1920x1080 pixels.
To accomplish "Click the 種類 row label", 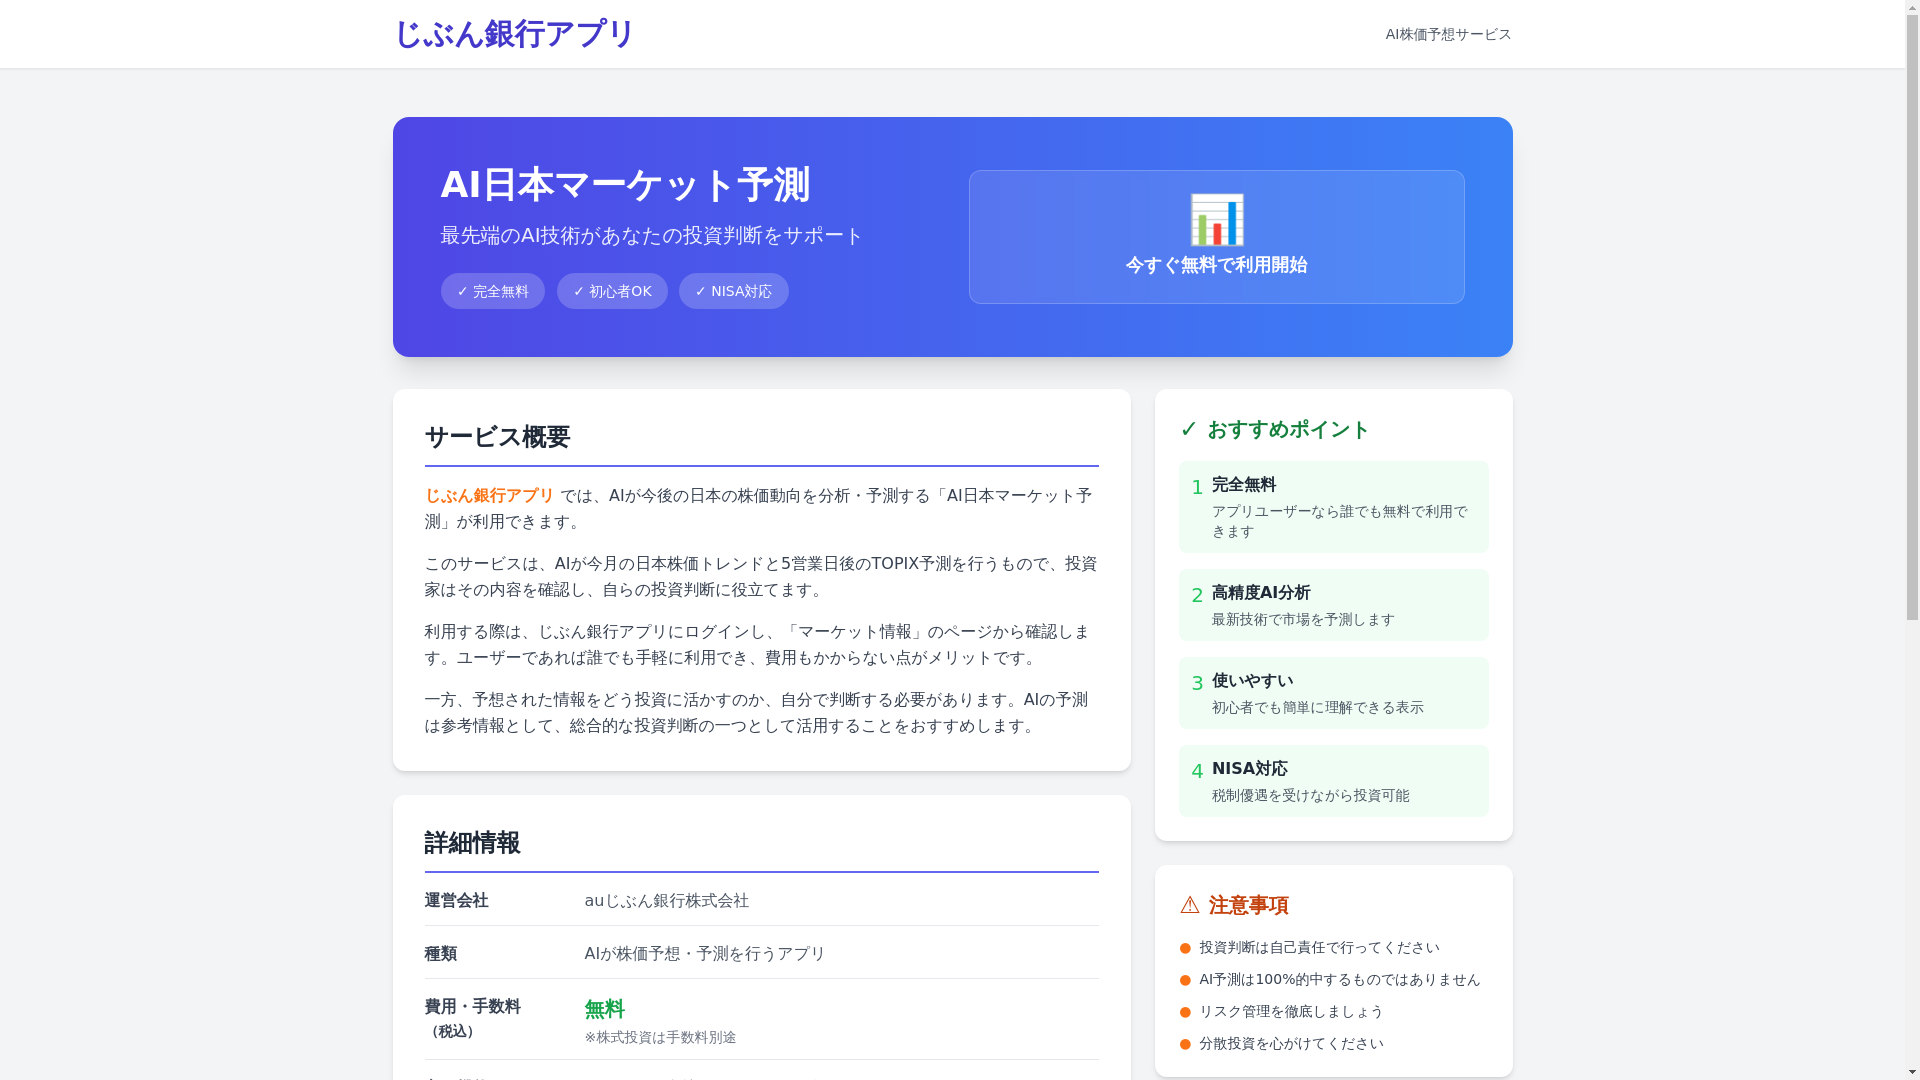I will (440, 954).
